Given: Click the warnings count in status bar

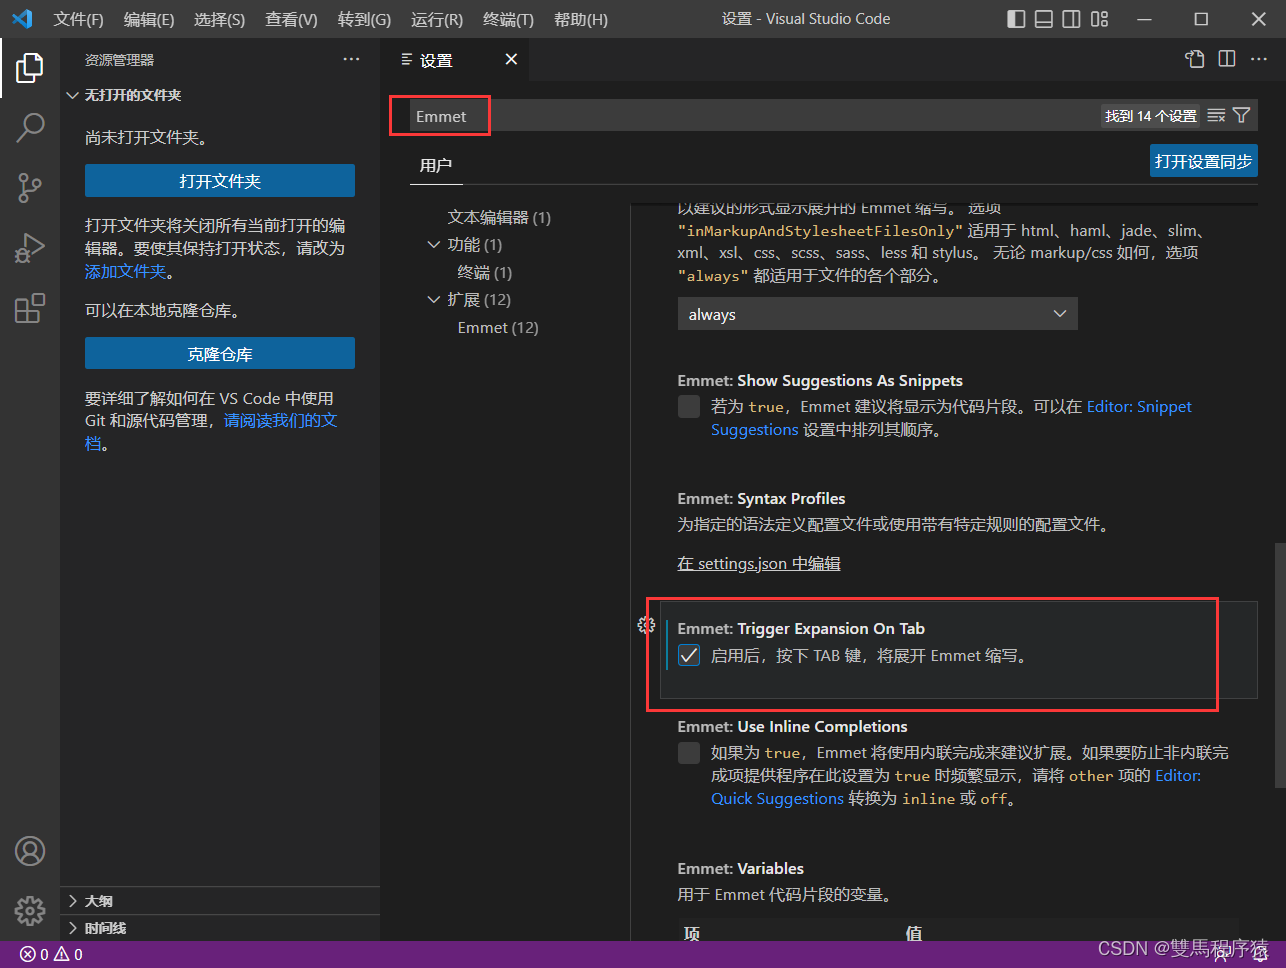Looking at the screenshot, I should [69, 954].
